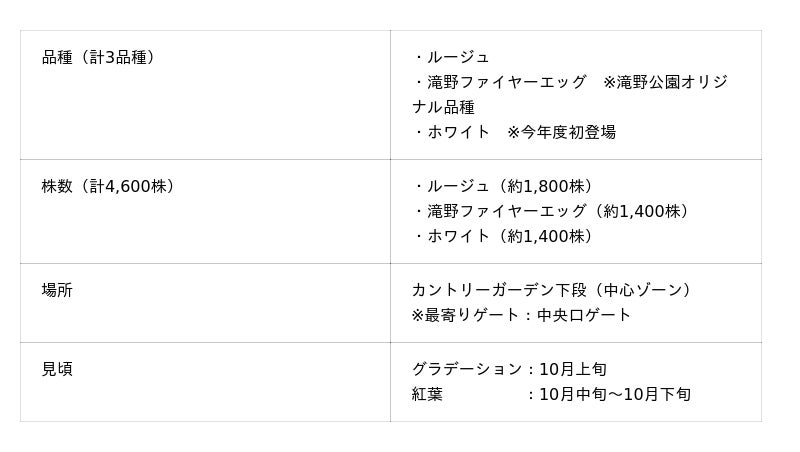
Task: Click ホワイト in the 品種 row
Action: point(458,132)
